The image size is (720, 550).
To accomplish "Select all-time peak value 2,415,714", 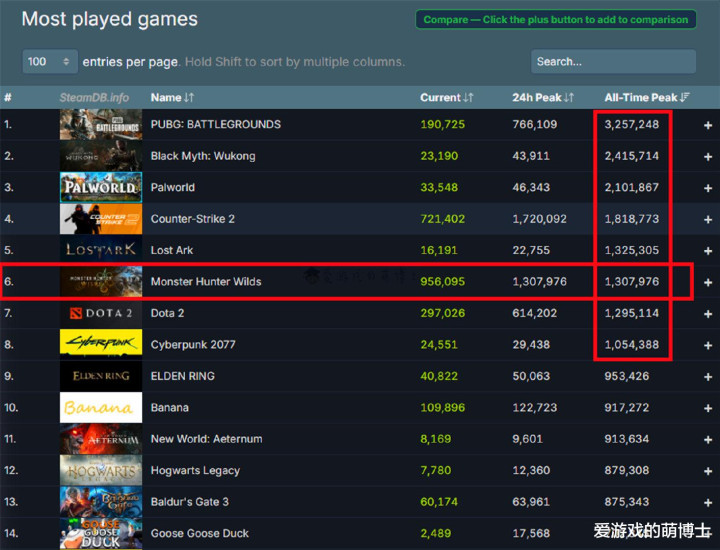I will [631, 156].
